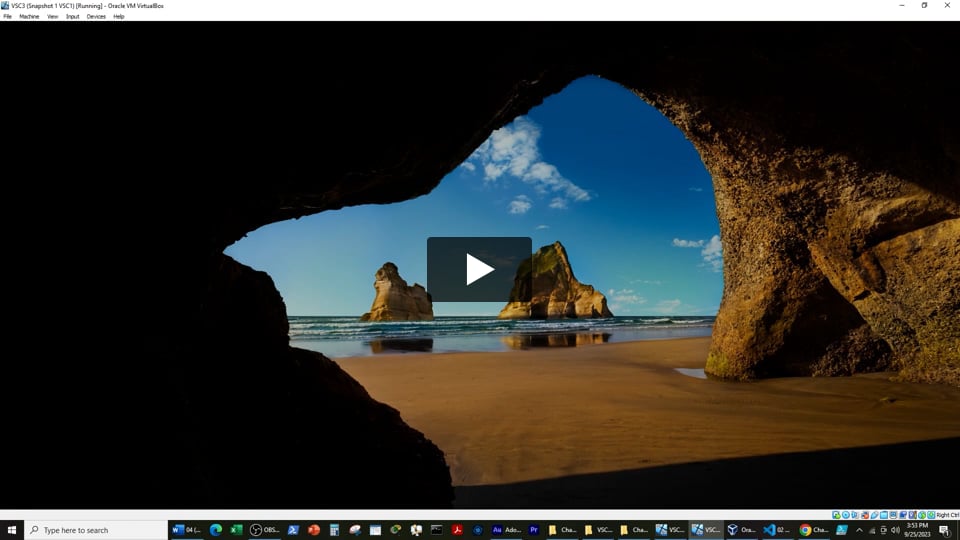Open the clock showing 3:53 PM
Screen dimensions: 960x540
coord(917,530)
